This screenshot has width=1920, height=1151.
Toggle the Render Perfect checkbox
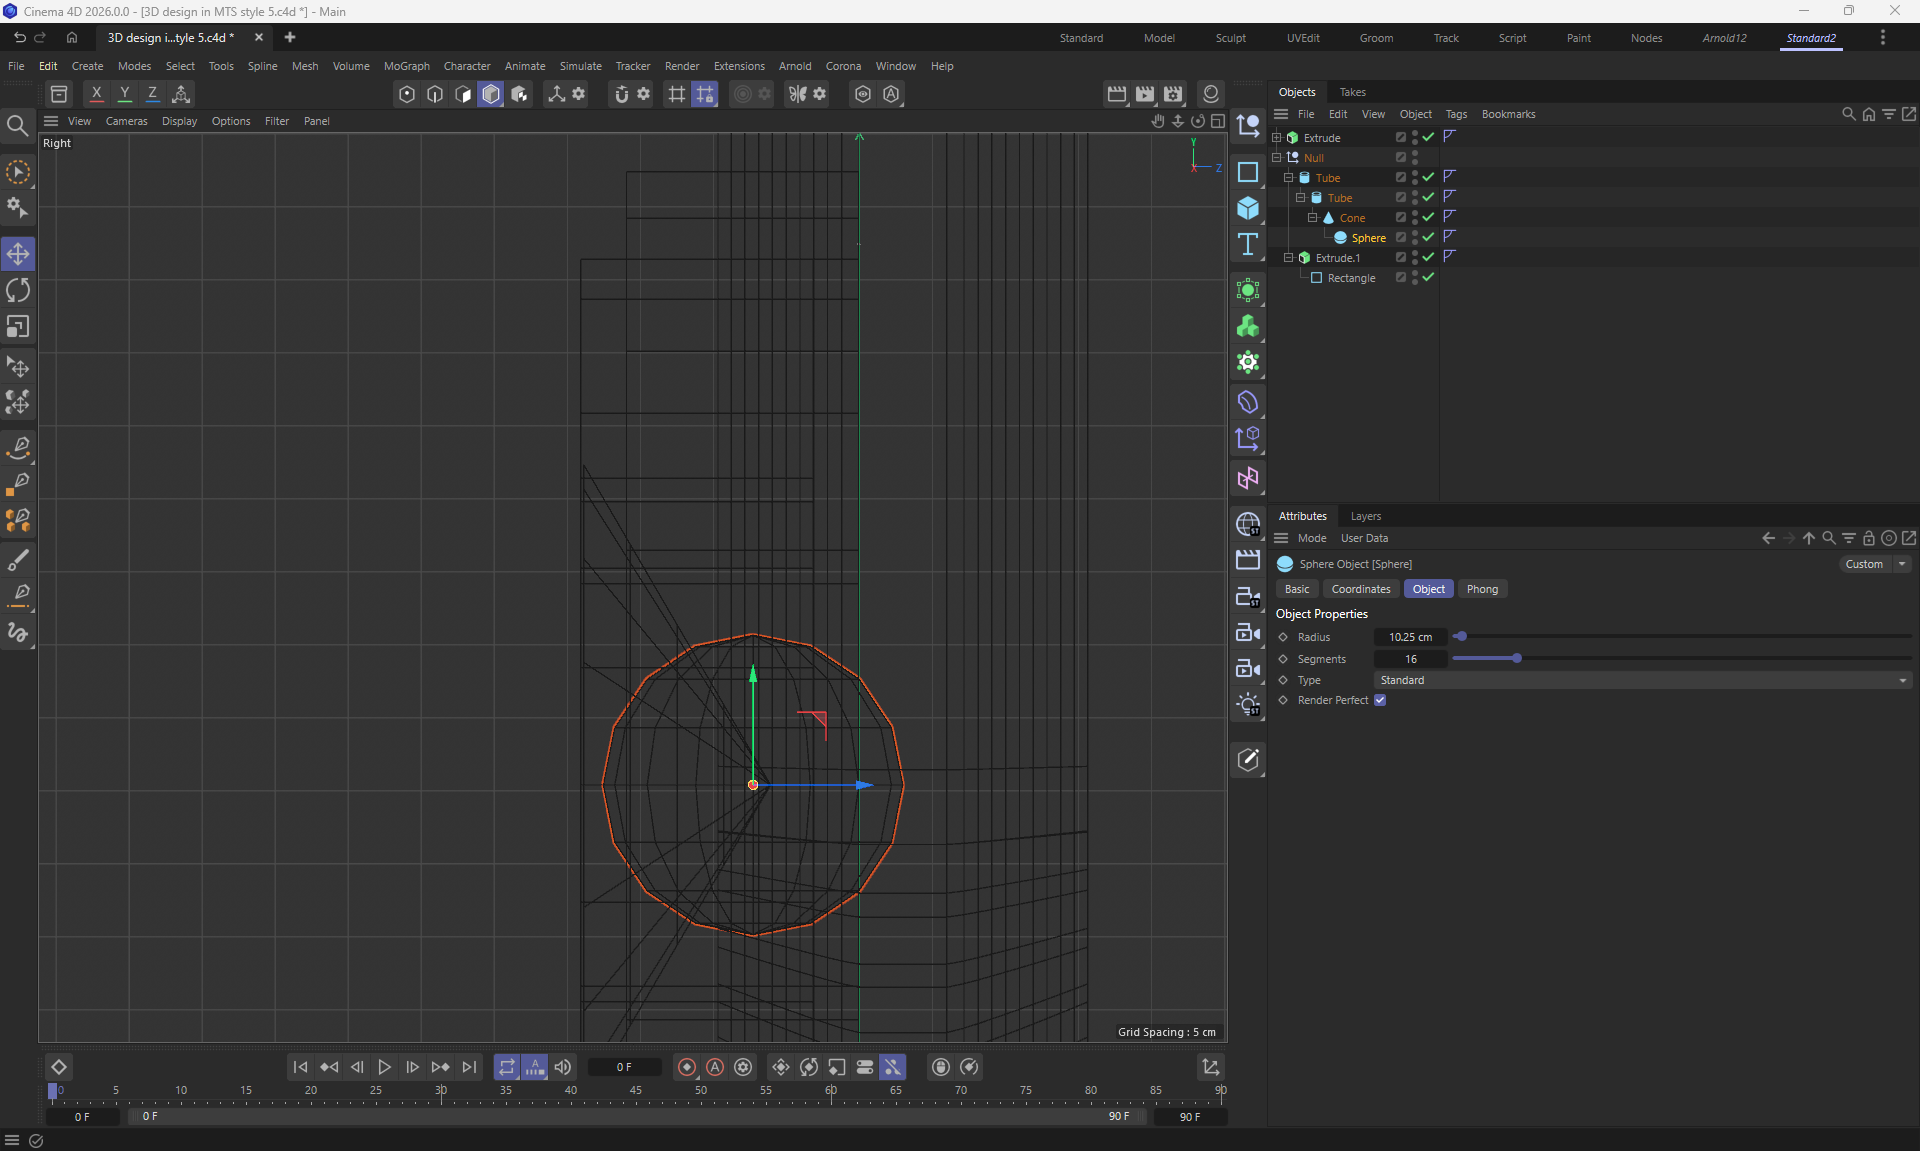(1380, 700)
